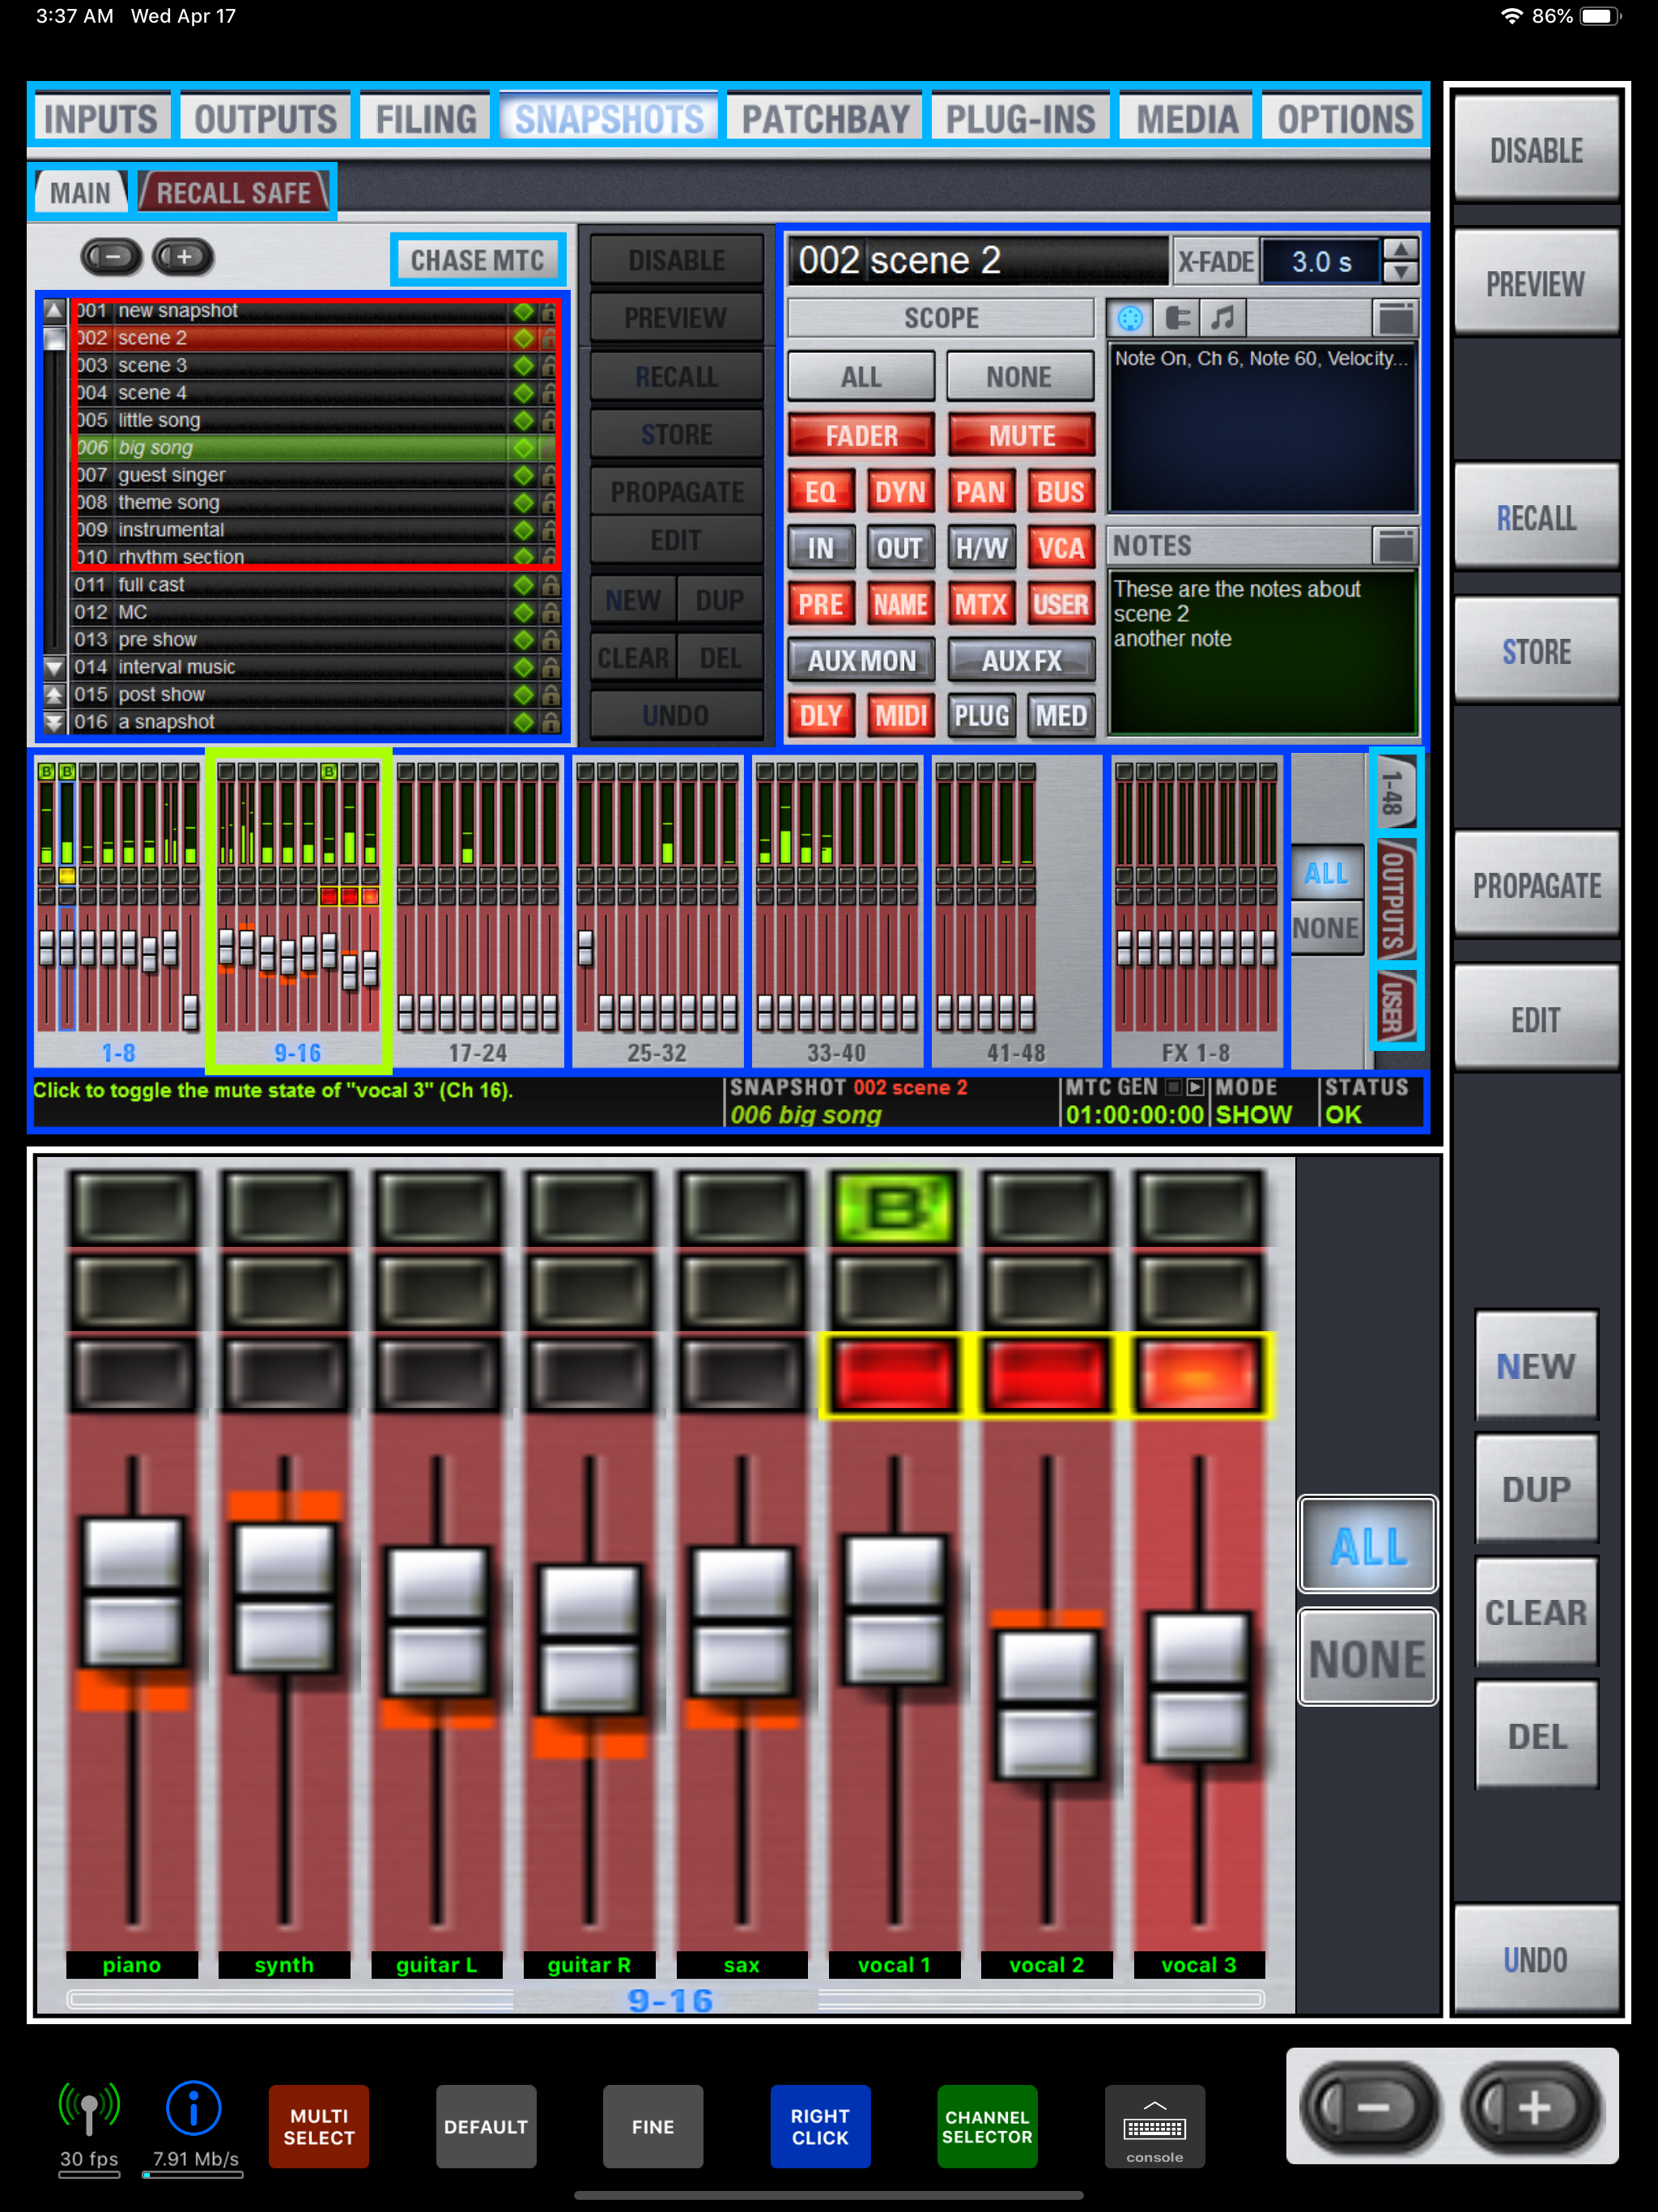Open the PLUG-INS tab

pyautogui.click(x=1021, y=119)
